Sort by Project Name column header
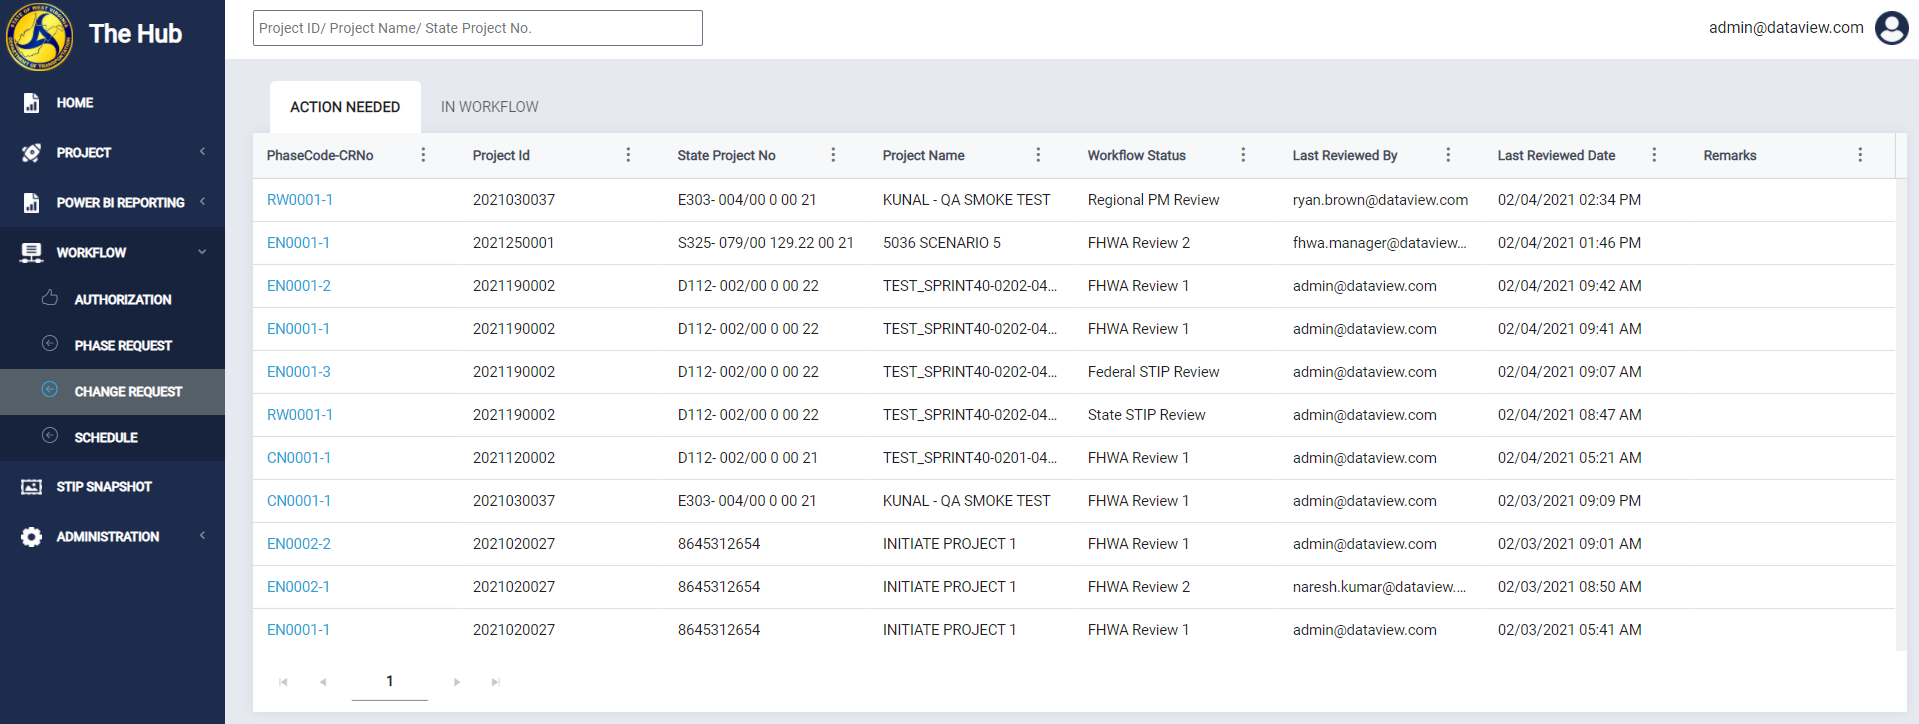 click(x=924, y=155)
